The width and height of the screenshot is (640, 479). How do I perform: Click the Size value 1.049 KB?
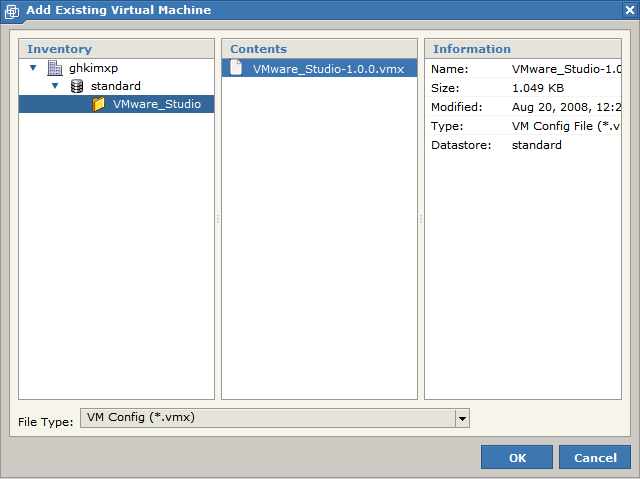click(538, 87)
